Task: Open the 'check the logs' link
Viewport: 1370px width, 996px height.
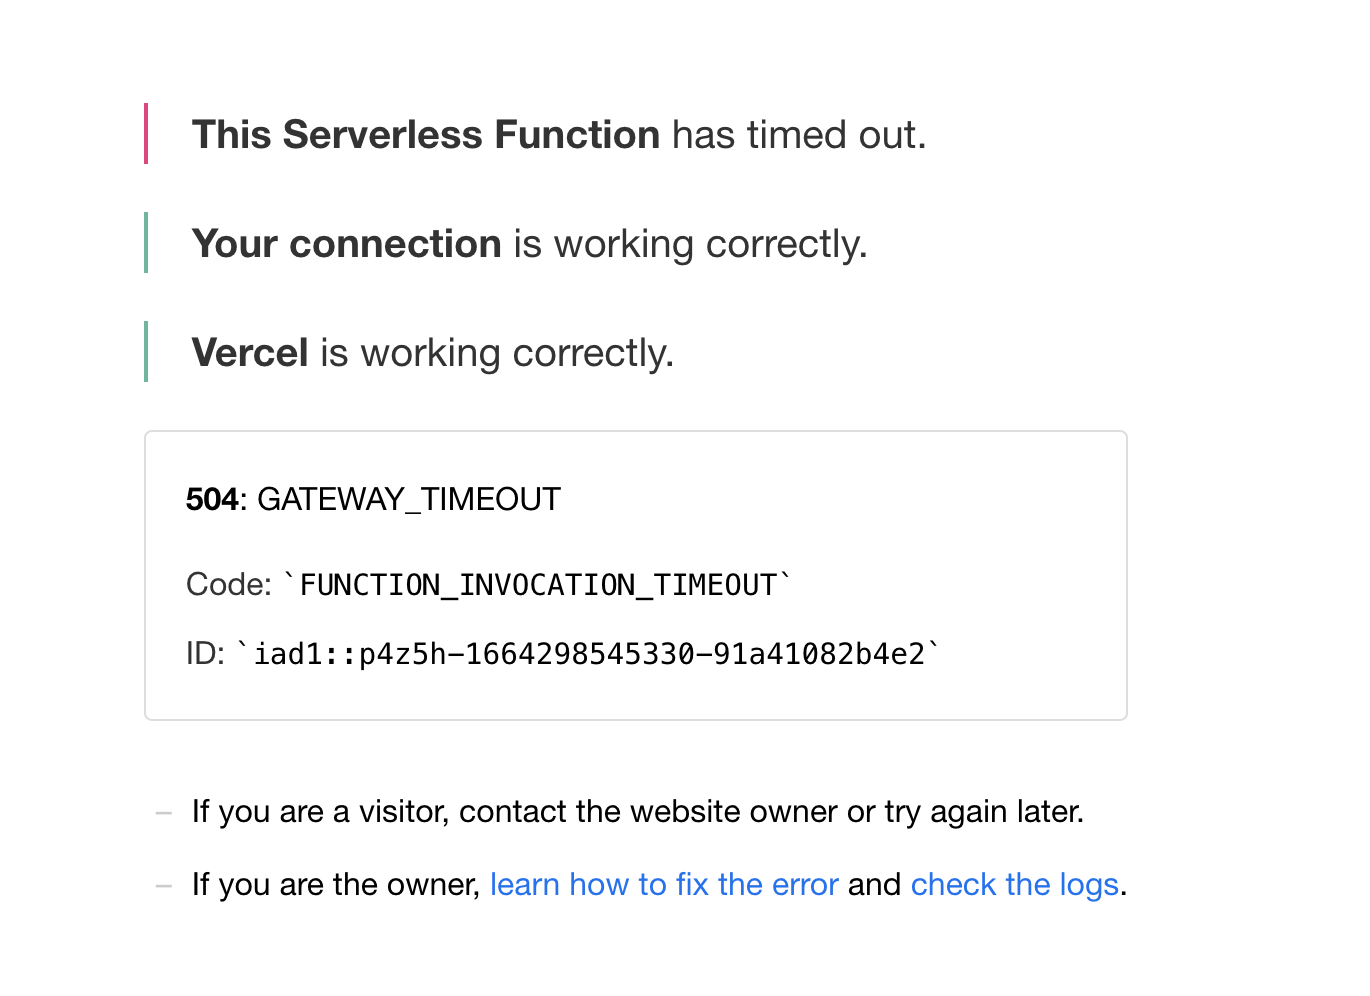Action: (x=1014, y=884)
